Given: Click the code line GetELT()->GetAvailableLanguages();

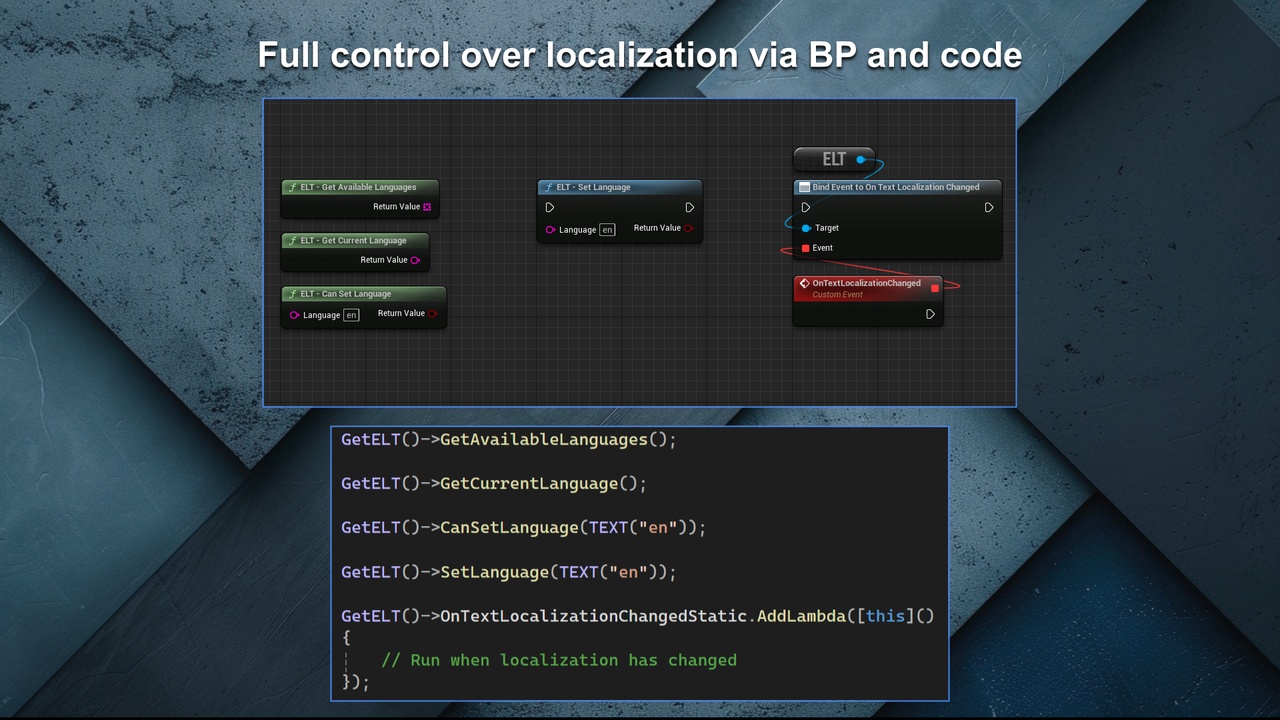Looking at the screenshot, I should (x=509, y=440).
